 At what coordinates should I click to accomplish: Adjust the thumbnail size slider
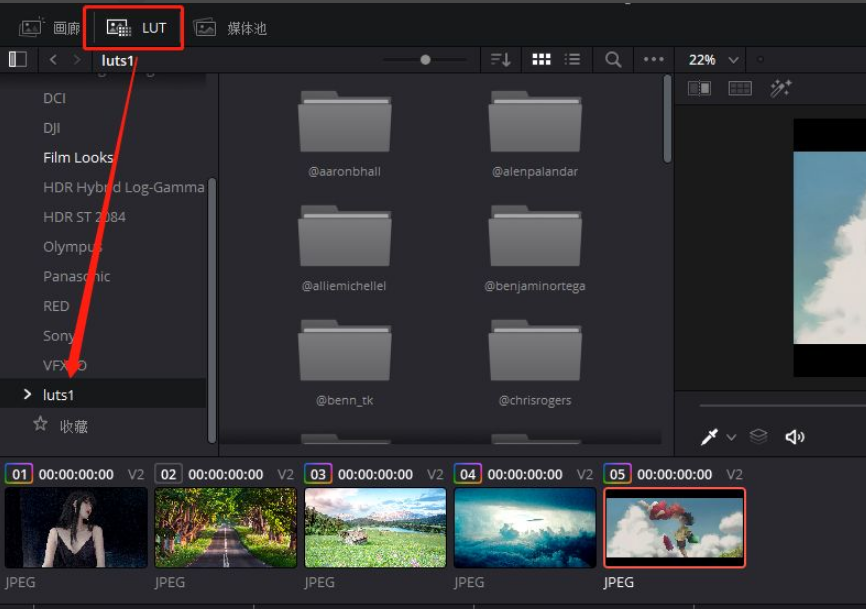[x=425, y=60]
